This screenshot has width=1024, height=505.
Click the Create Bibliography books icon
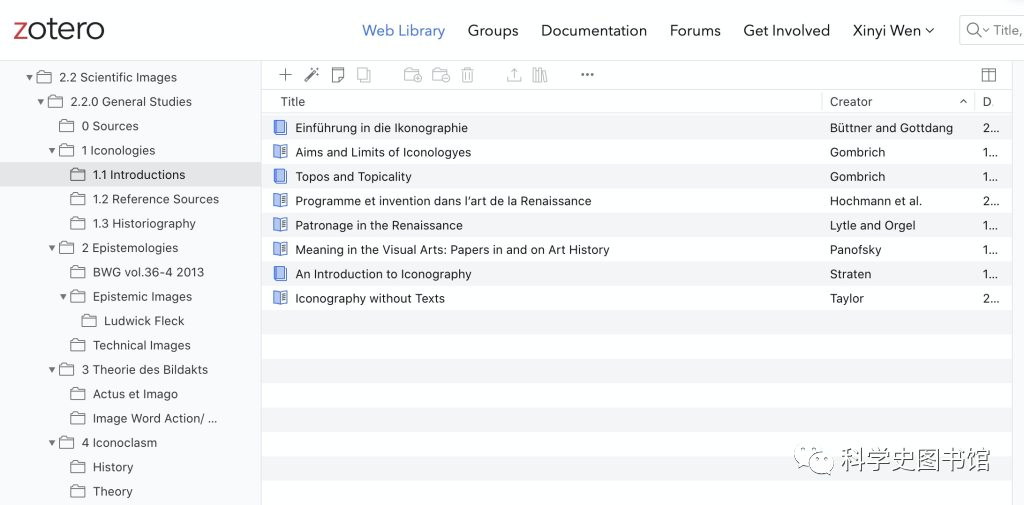click(540, 75)
